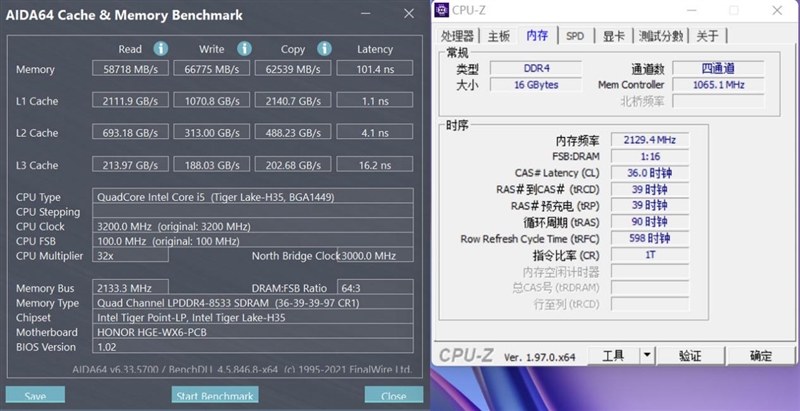Select L1 Cache Copy value 2140.7 GB/s
800x411 pixels.
293,100
